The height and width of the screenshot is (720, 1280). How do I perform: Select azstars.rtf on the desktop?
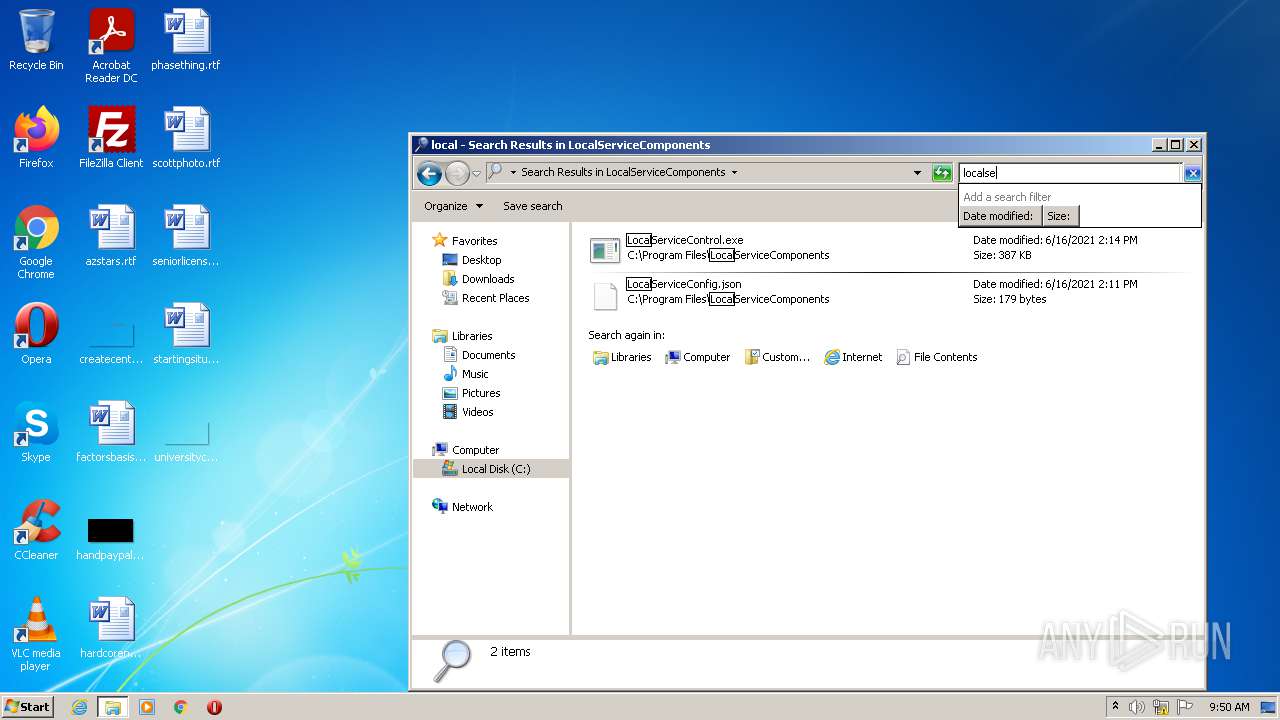[x=111, y=236]
